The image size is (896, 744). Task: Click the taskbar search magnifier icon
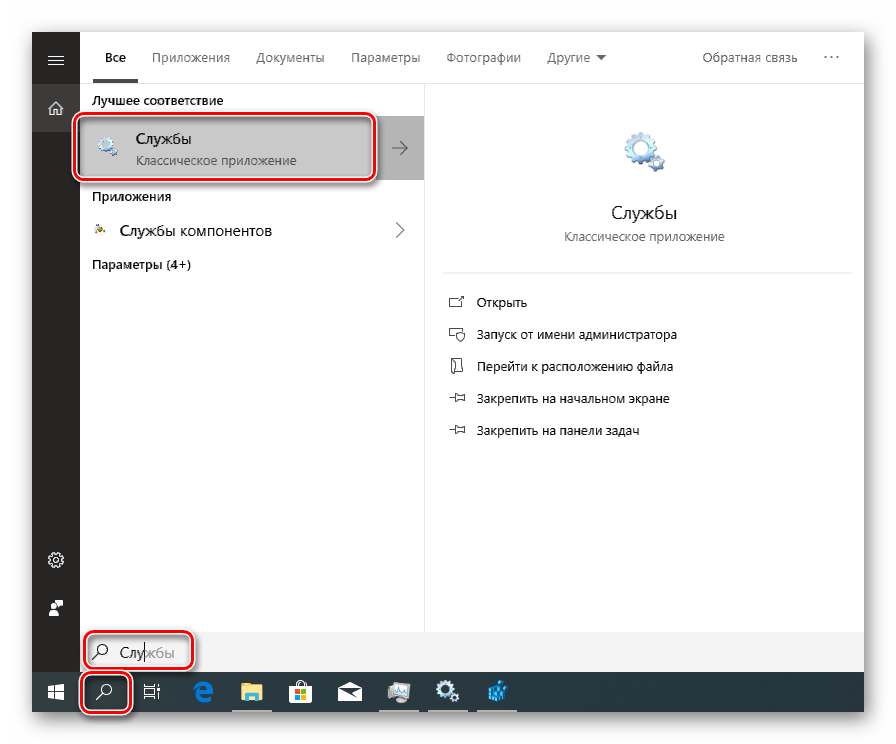[105, 691]
